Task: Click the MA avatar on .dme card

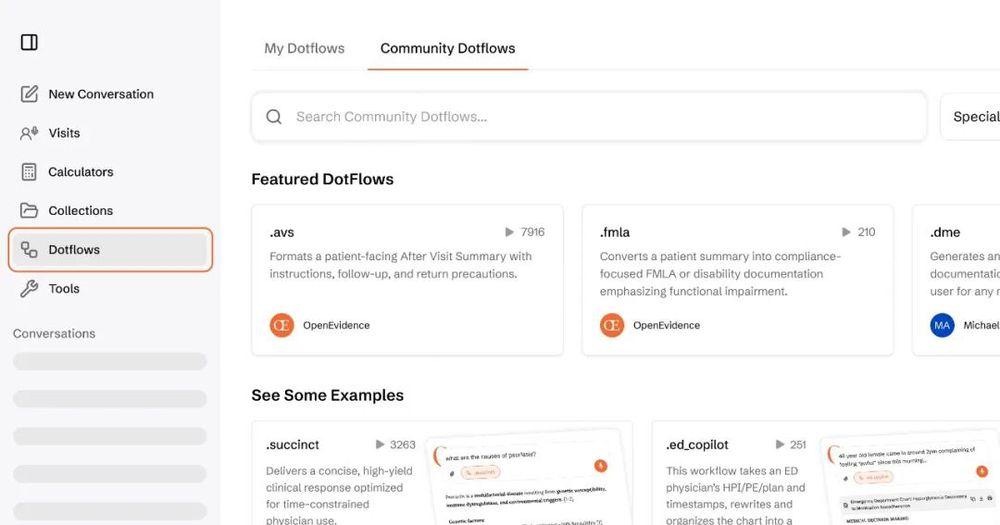Action: 942,325
